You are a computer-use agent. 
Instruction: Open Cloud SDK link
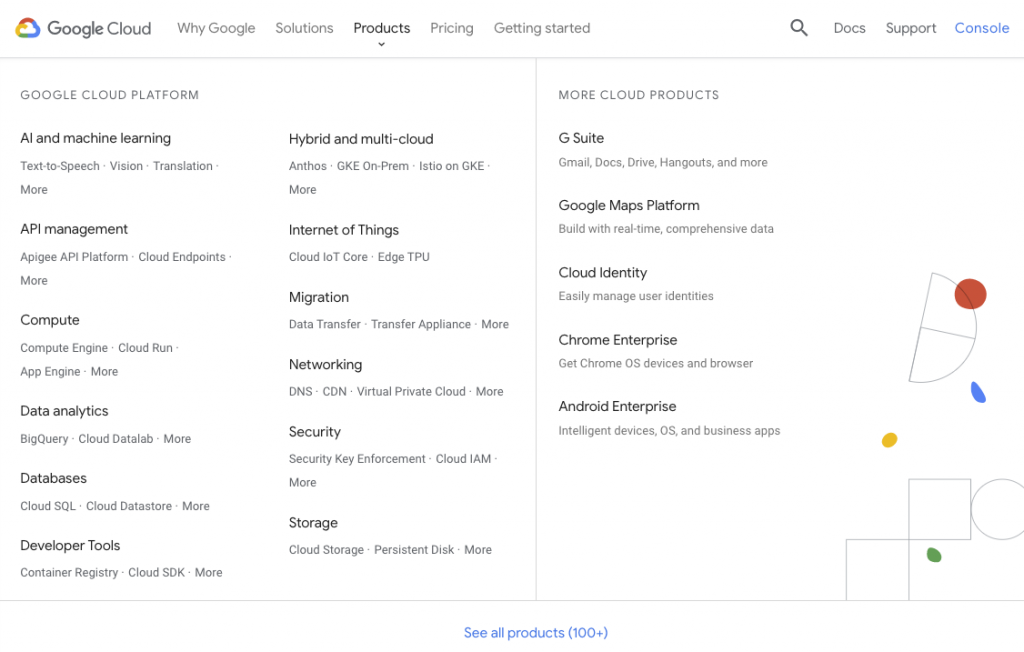[x=156, y=572]
